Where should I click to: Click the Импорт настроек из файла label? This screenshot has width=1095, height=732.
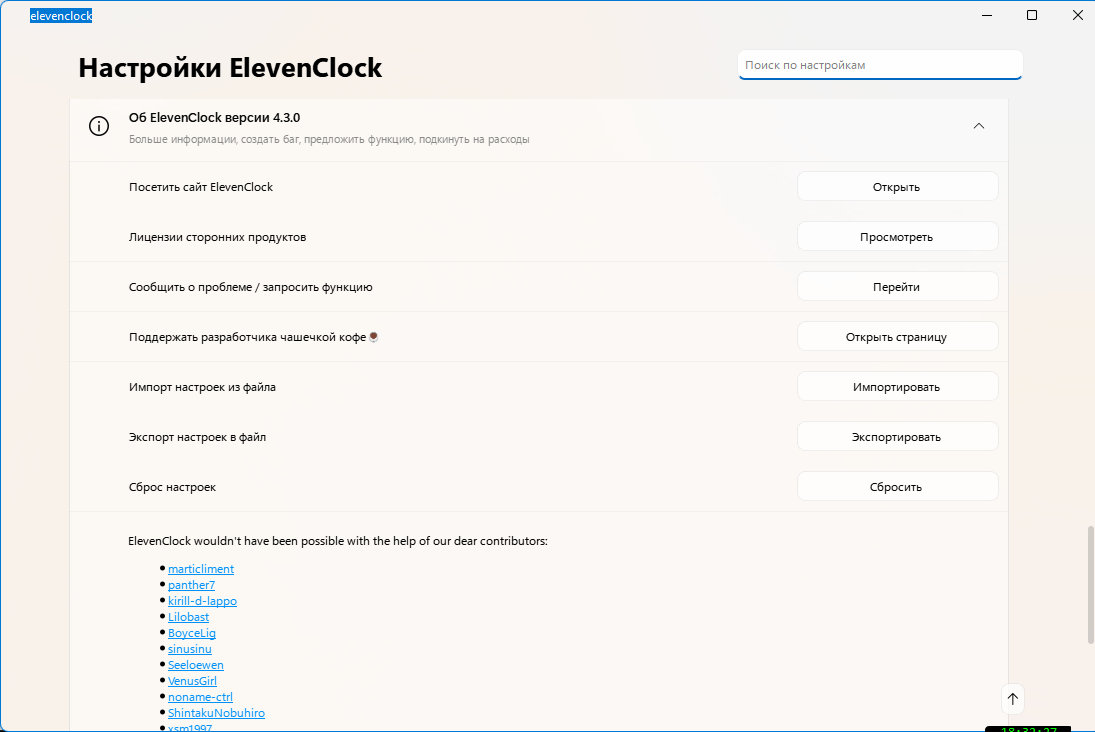(x=202, y=387)
